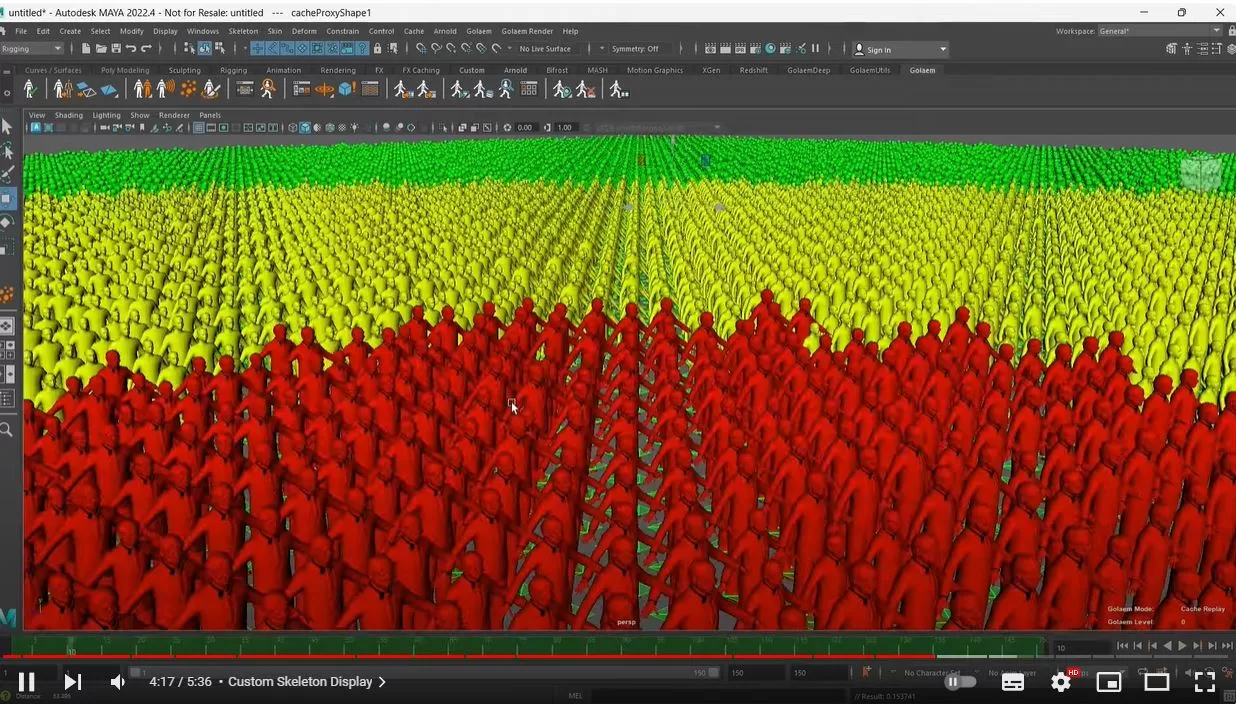Click the lock selection padlock icon
The width and height of the screenshot is (1236, 704).
pos(377,49)
